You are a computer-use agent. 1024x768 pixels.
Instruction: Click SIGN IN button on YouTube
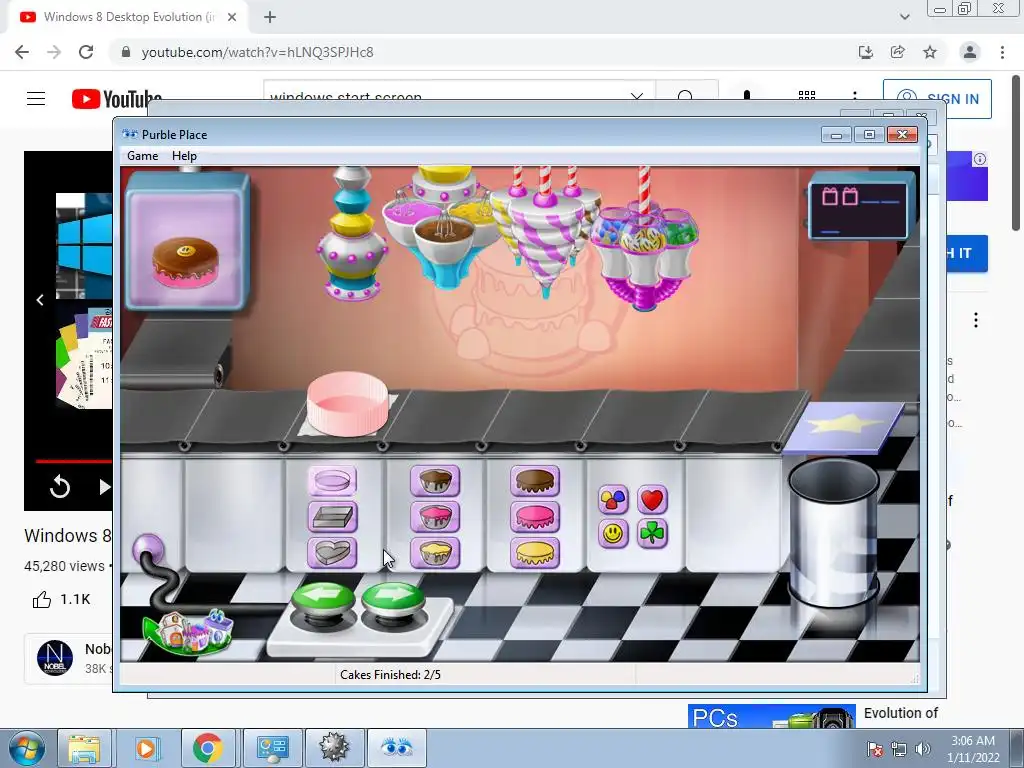pyautogui.click(x=937, y=99)
